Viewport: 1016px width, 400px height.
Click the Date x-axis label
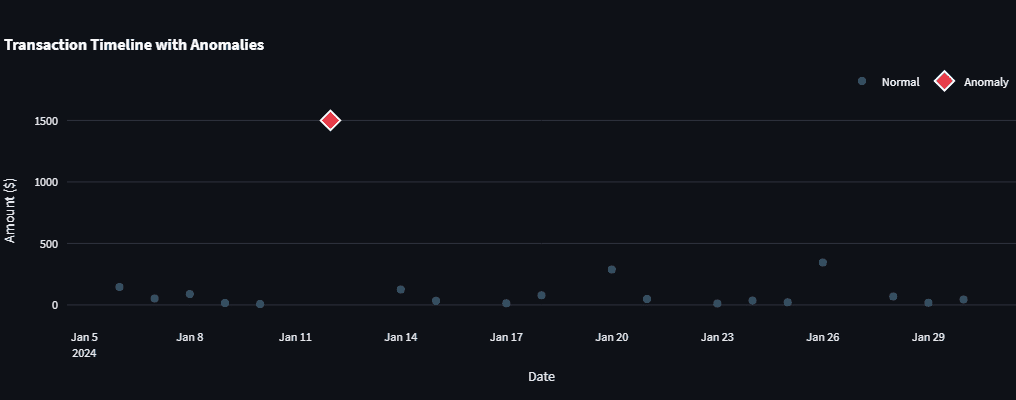coord(541,377)
